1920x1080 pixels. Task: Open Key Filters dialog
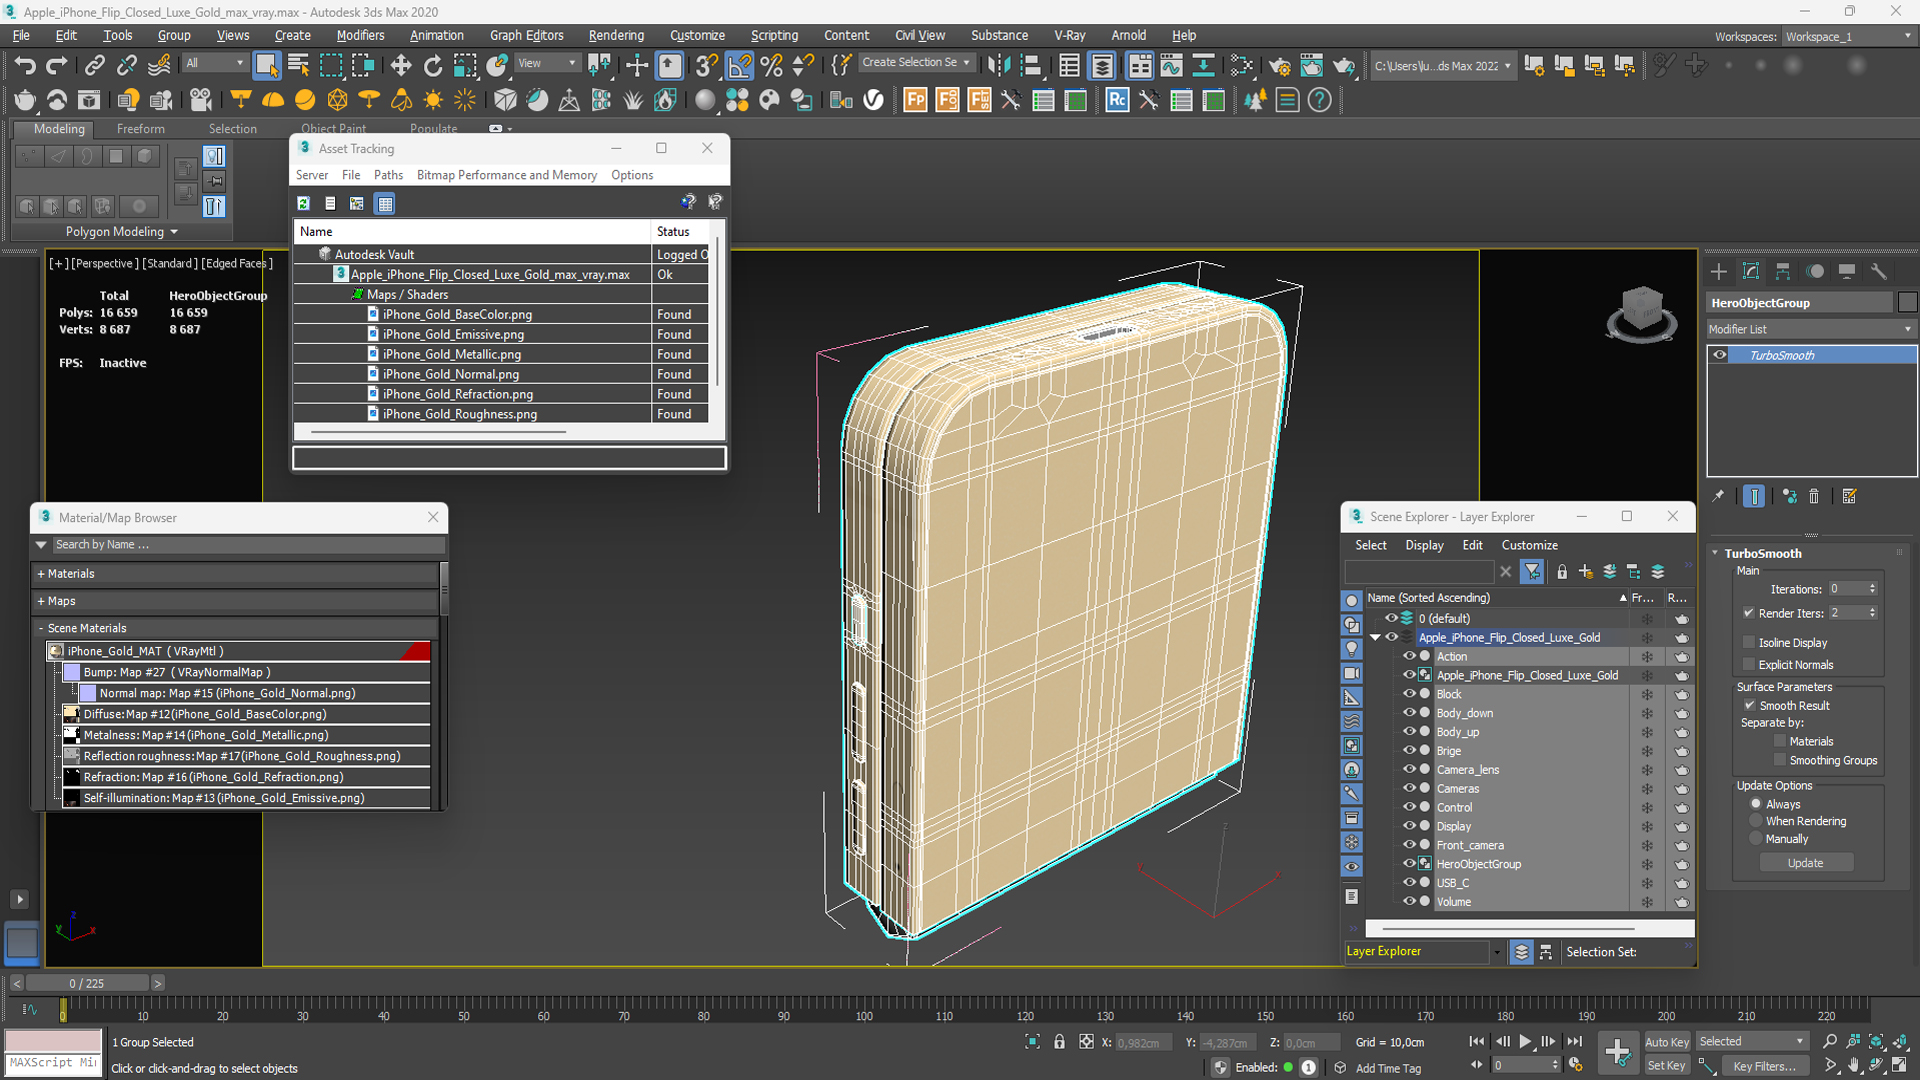click(1764, 1066)
